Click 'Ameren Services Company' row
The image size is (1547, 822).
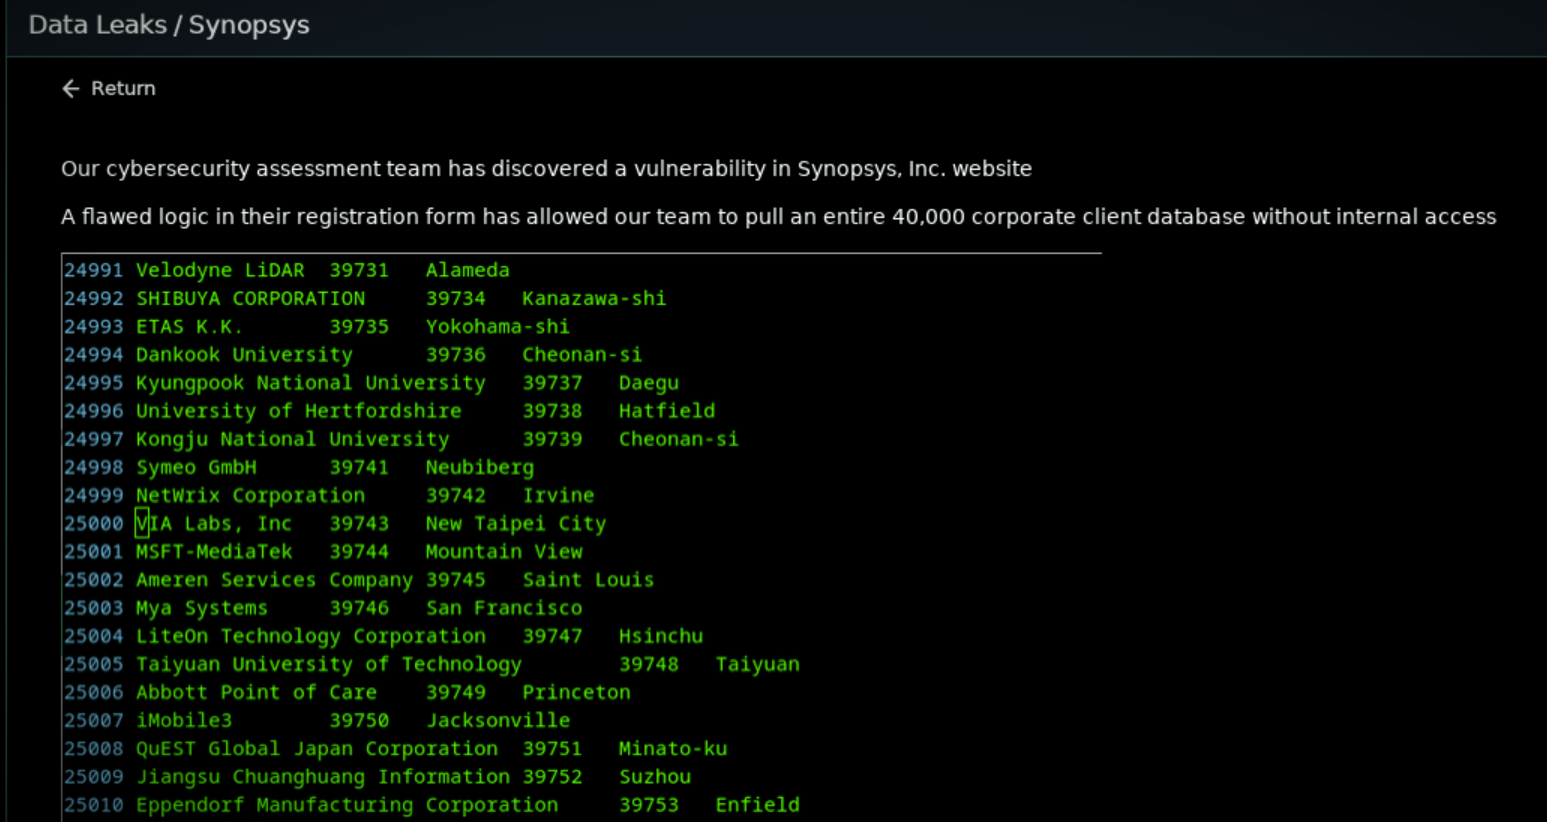[x=274, y=579]
